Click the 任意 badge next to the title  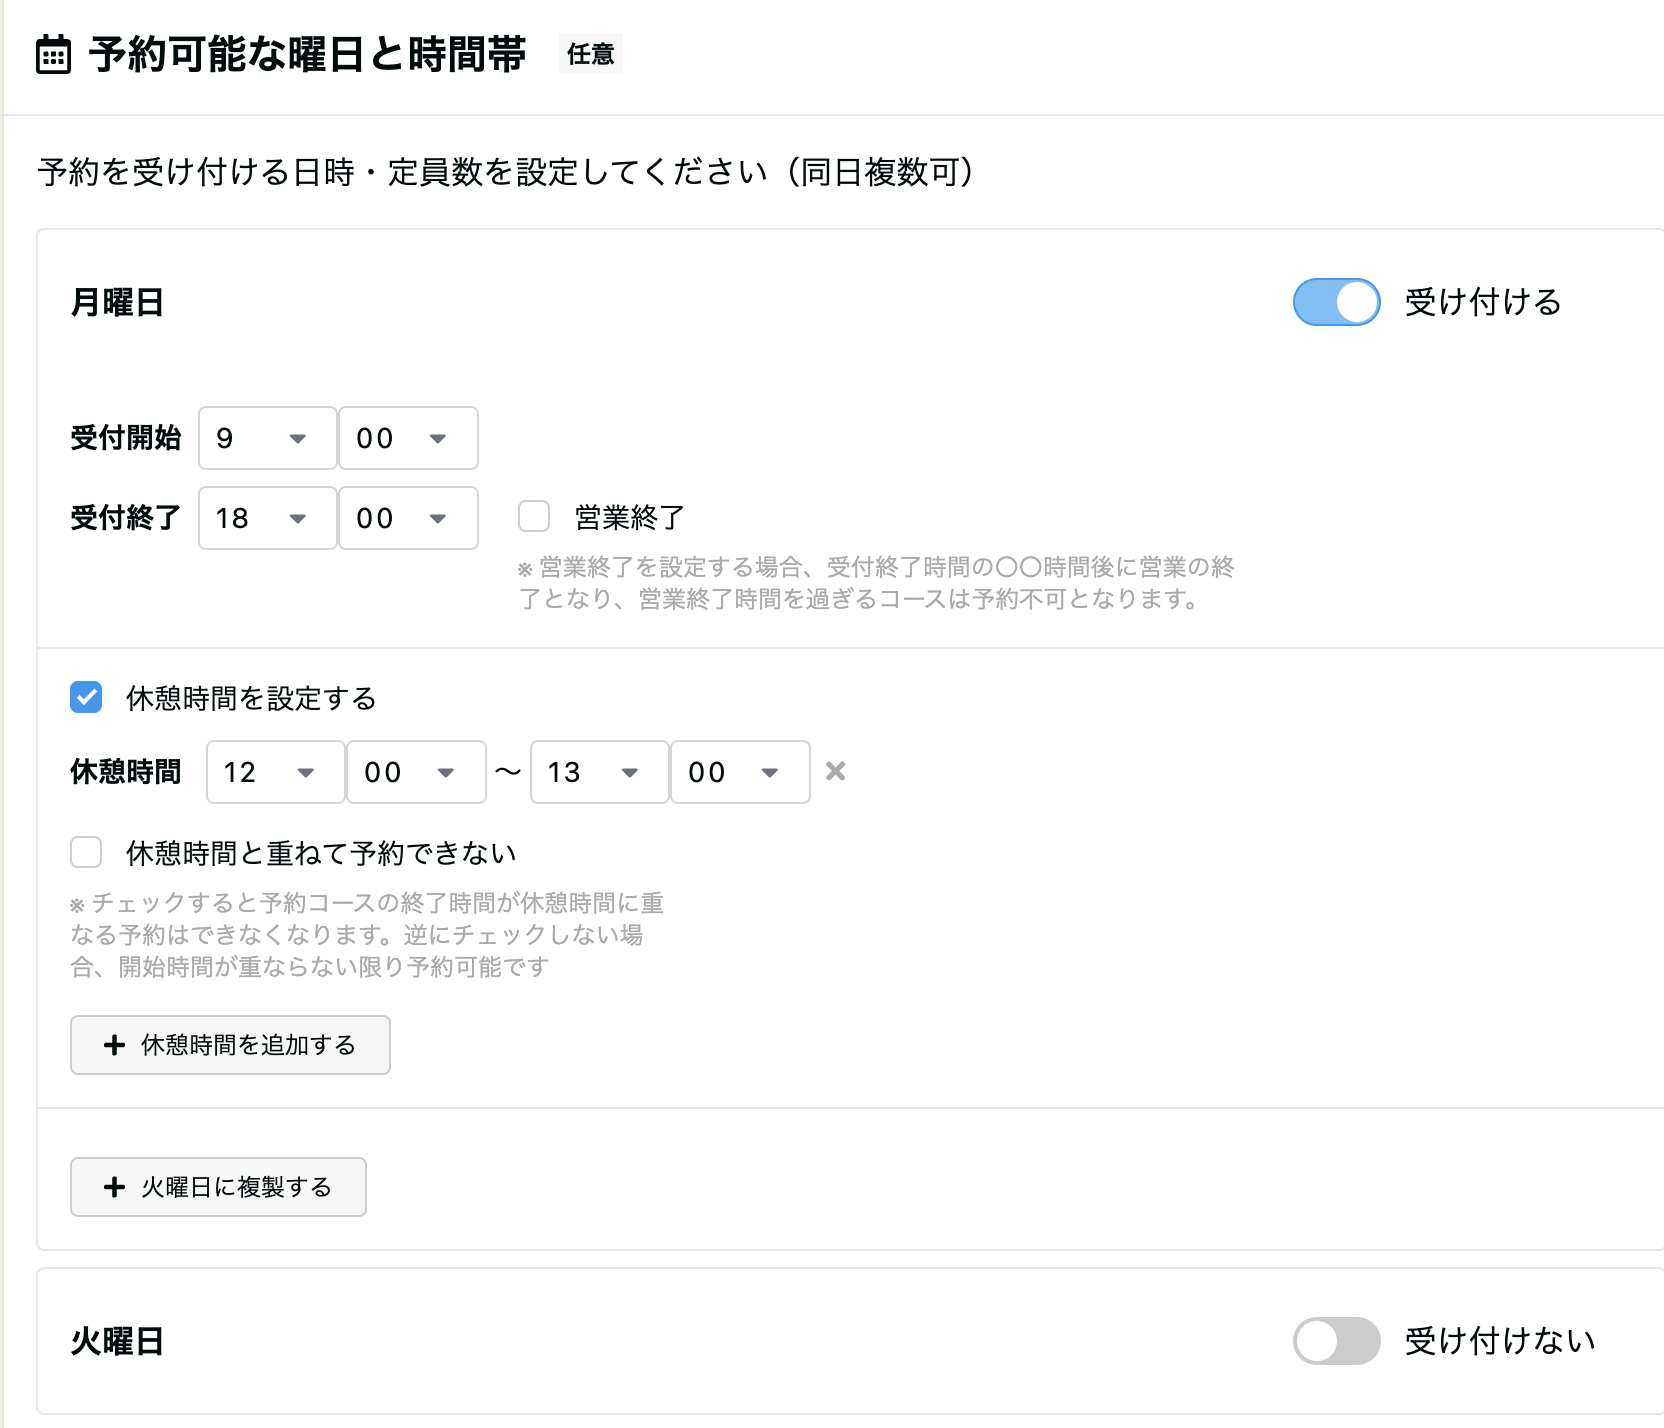tap(590, 55)
